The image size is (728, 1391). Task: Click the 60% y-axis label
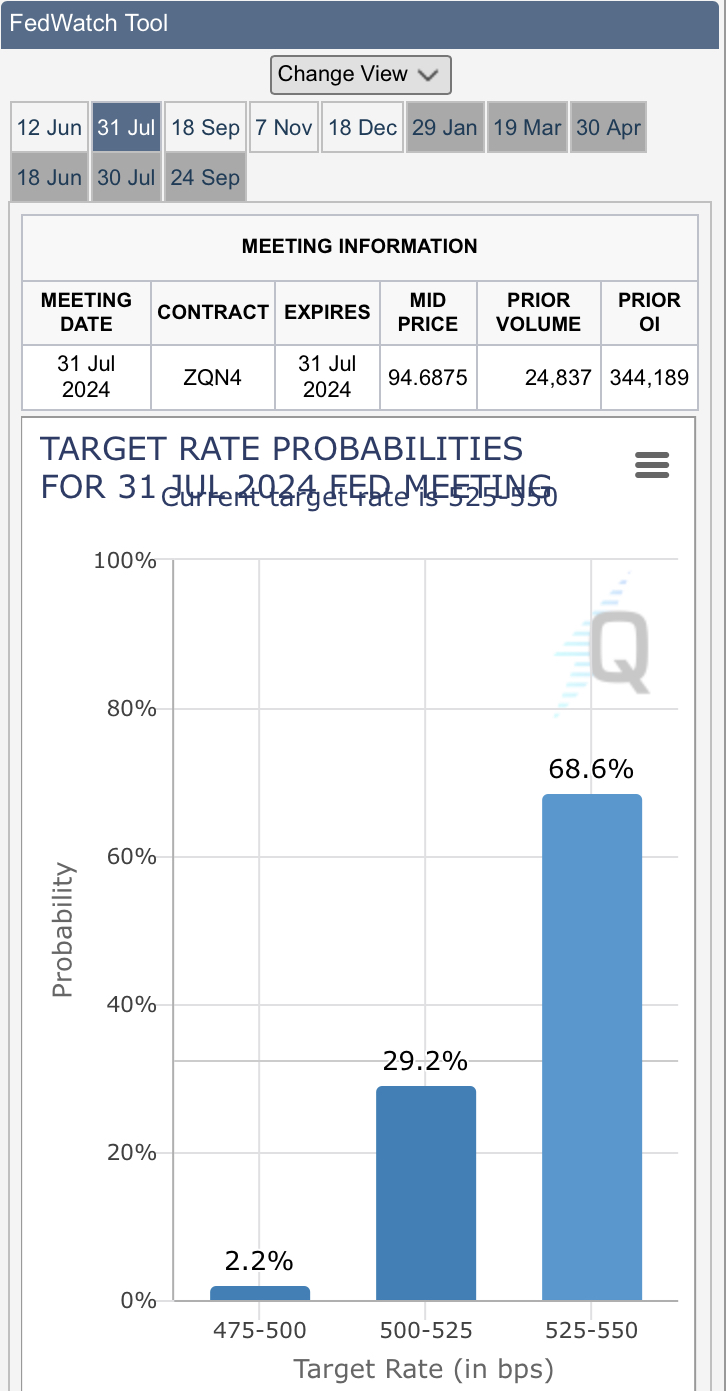coord(132,857)
